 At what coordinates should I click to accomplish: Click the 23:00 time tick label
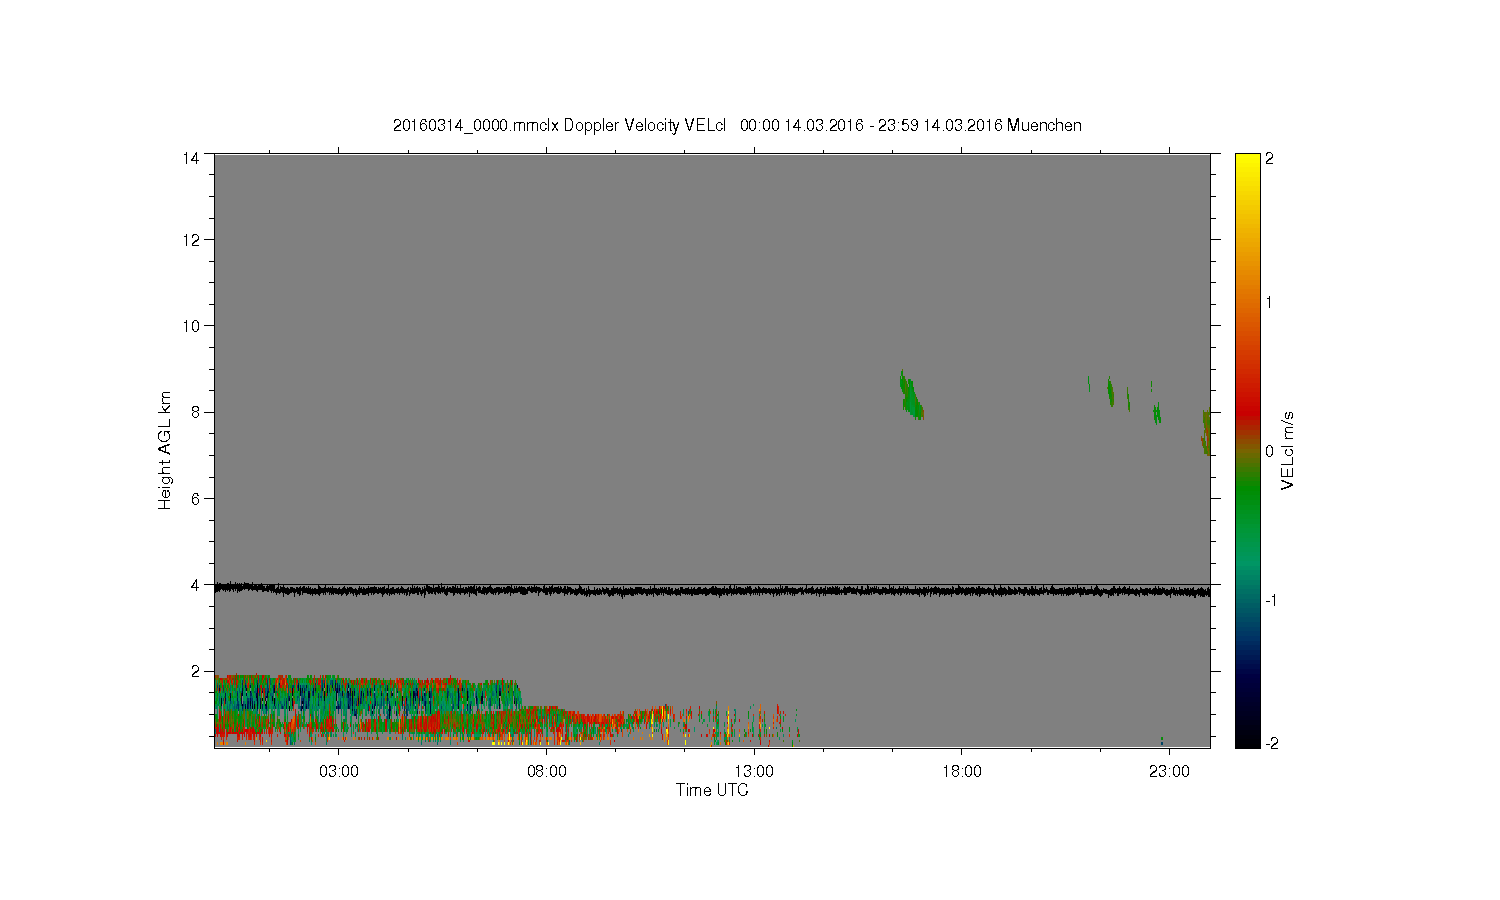click(x=1169, y=771)
